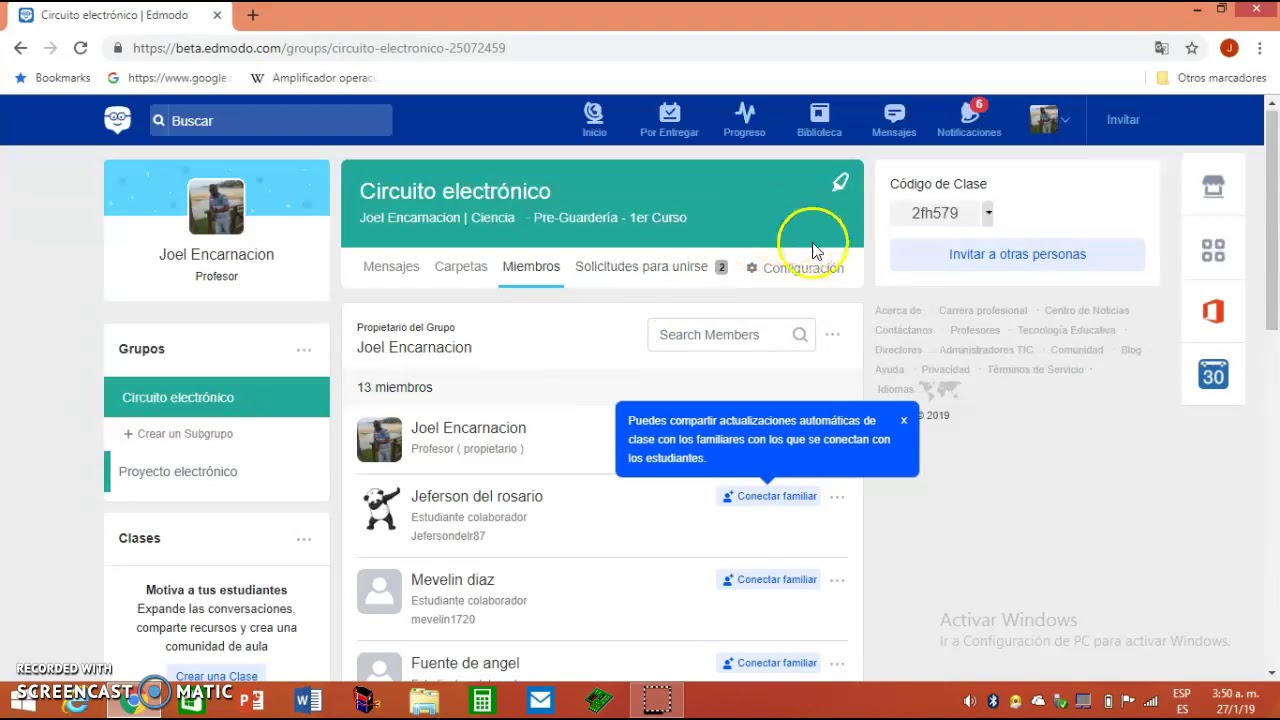Click the search magnifier in Search Members

pos(800,335)
